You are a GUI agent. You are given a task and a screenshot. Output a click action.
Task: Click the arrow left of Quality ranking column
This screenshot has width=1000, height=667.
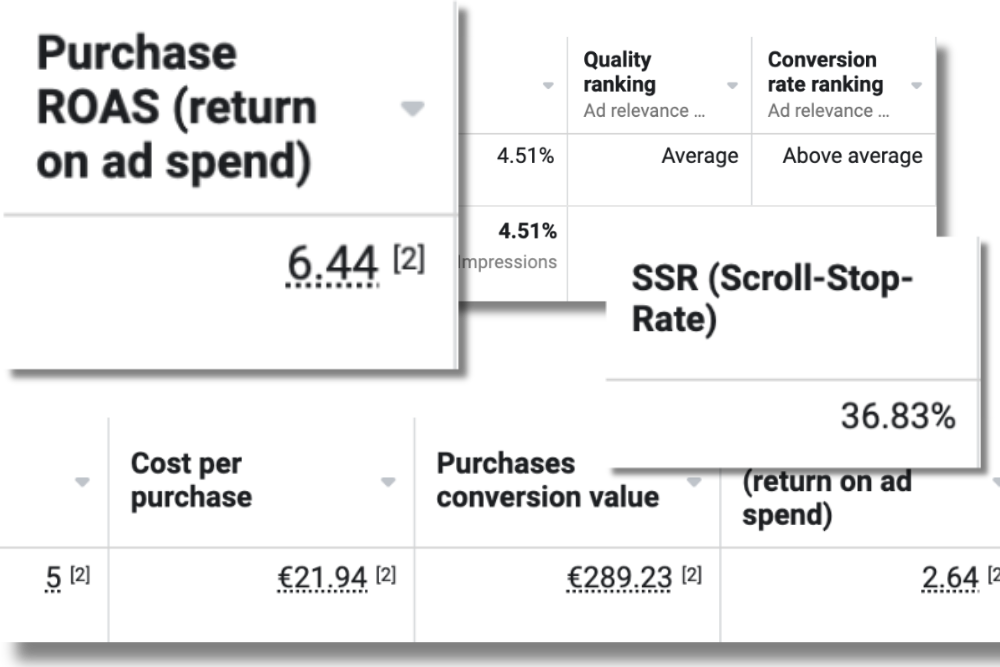(x=548, y=85)
